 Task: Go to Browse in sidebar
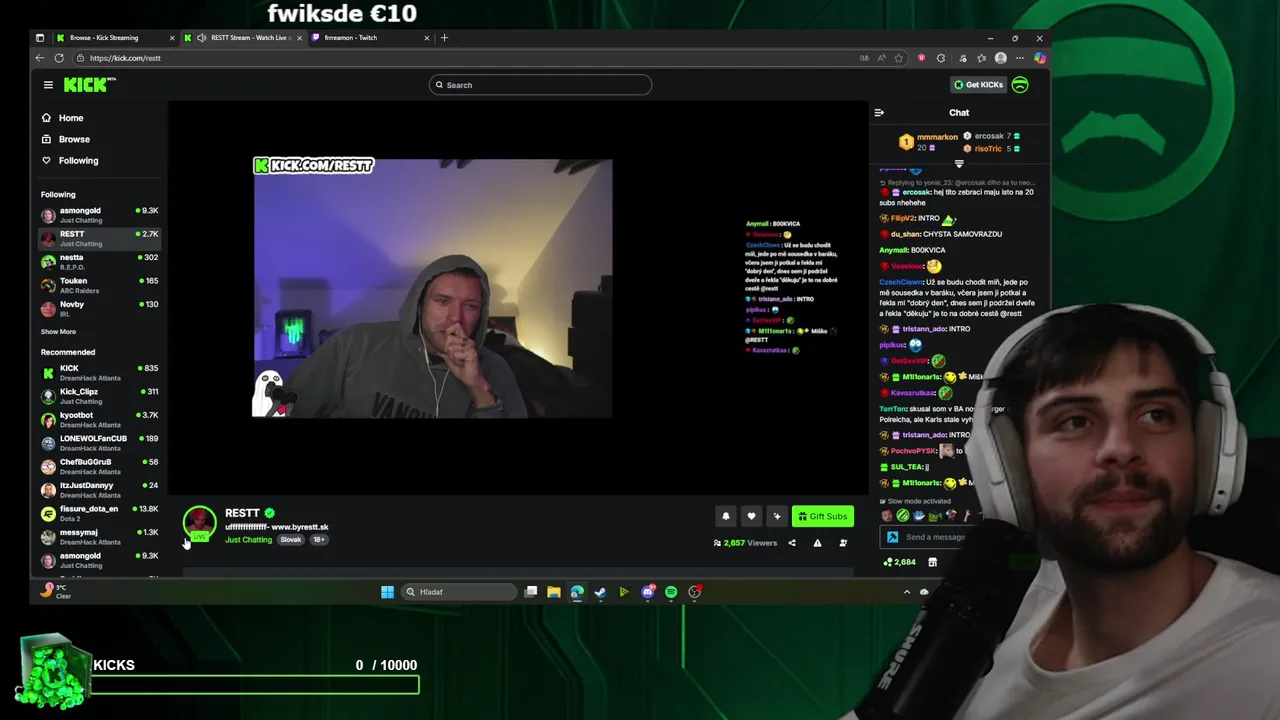pyautogui.click(x=66, y=139)
